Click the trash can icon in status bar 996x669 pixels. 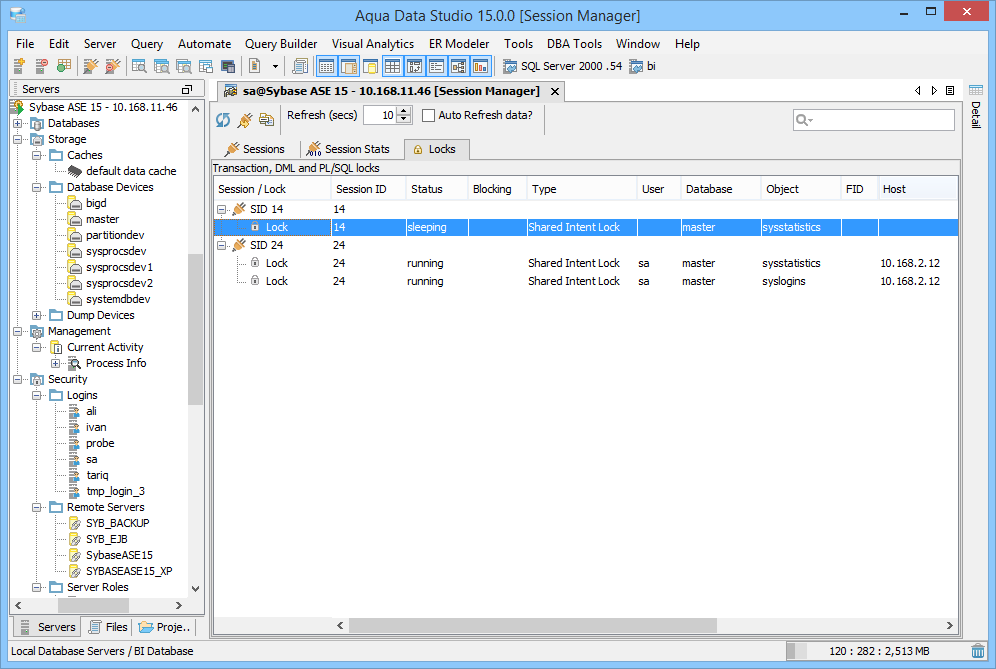point(978,651)
